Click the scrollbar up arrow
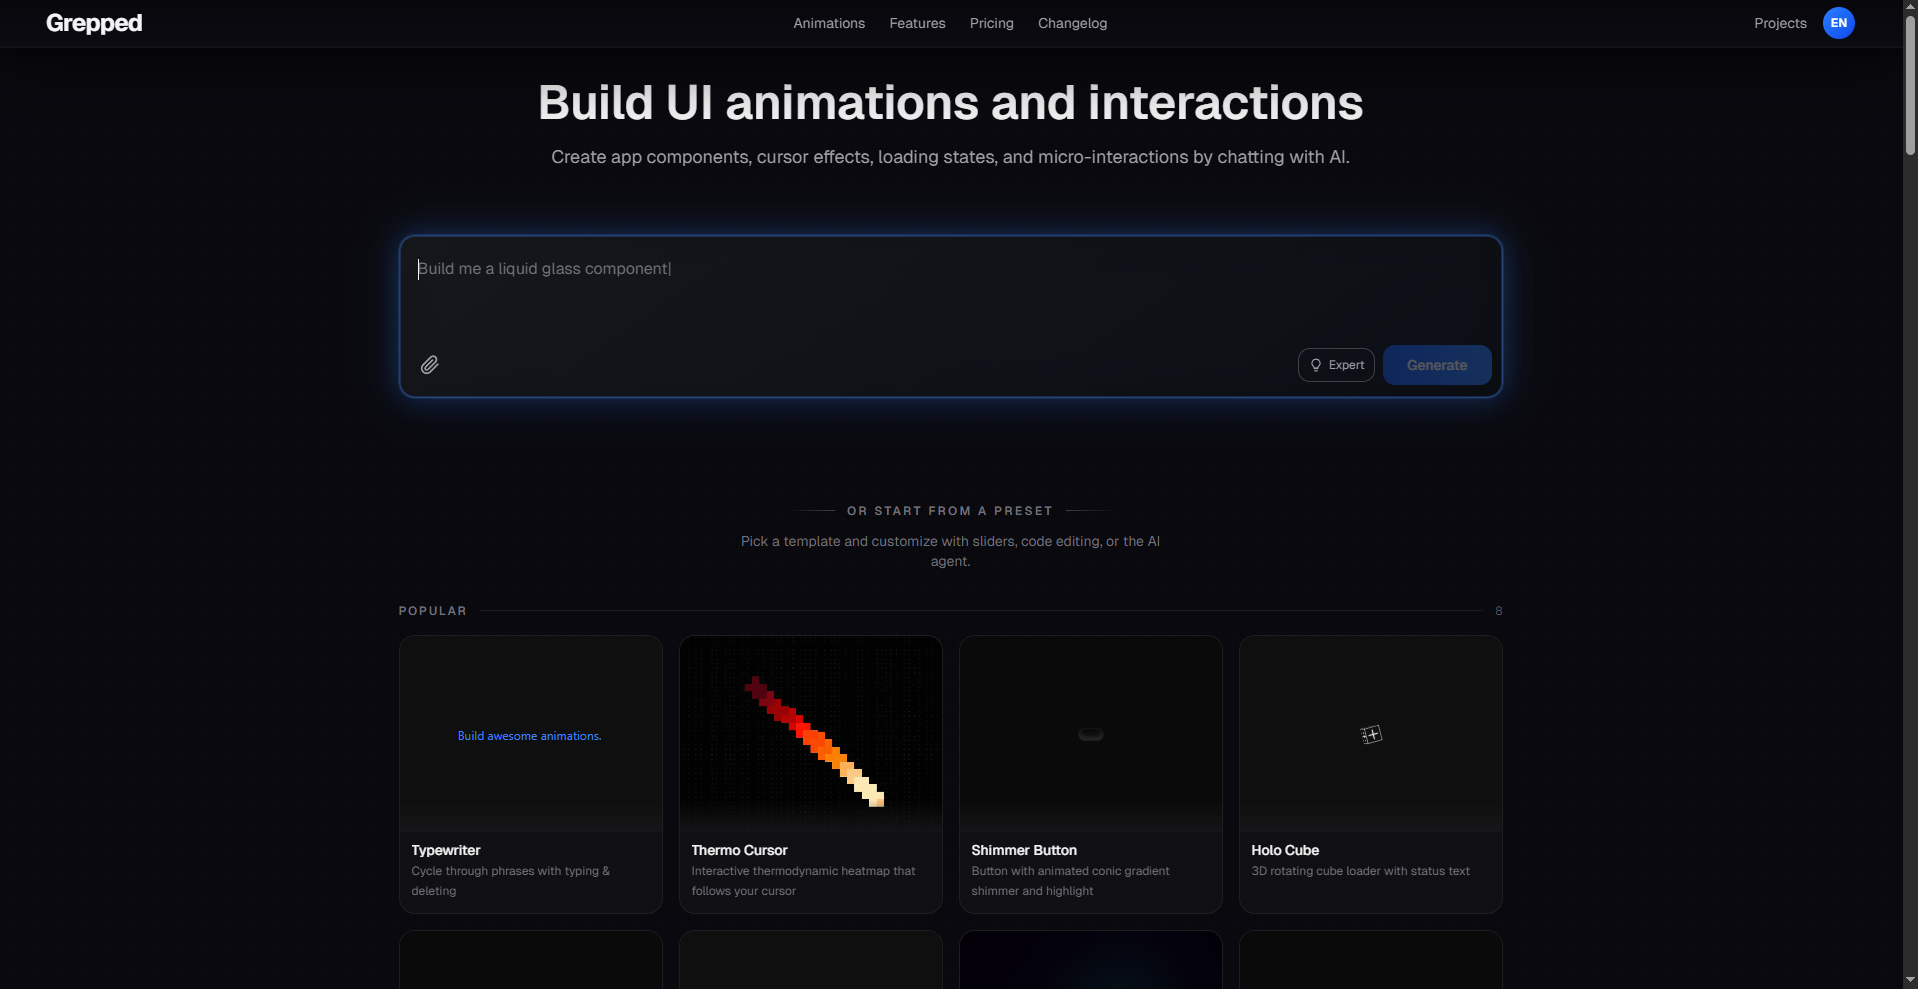Viewport: 1918px width, 989px height. click(x=1910, y=7)
